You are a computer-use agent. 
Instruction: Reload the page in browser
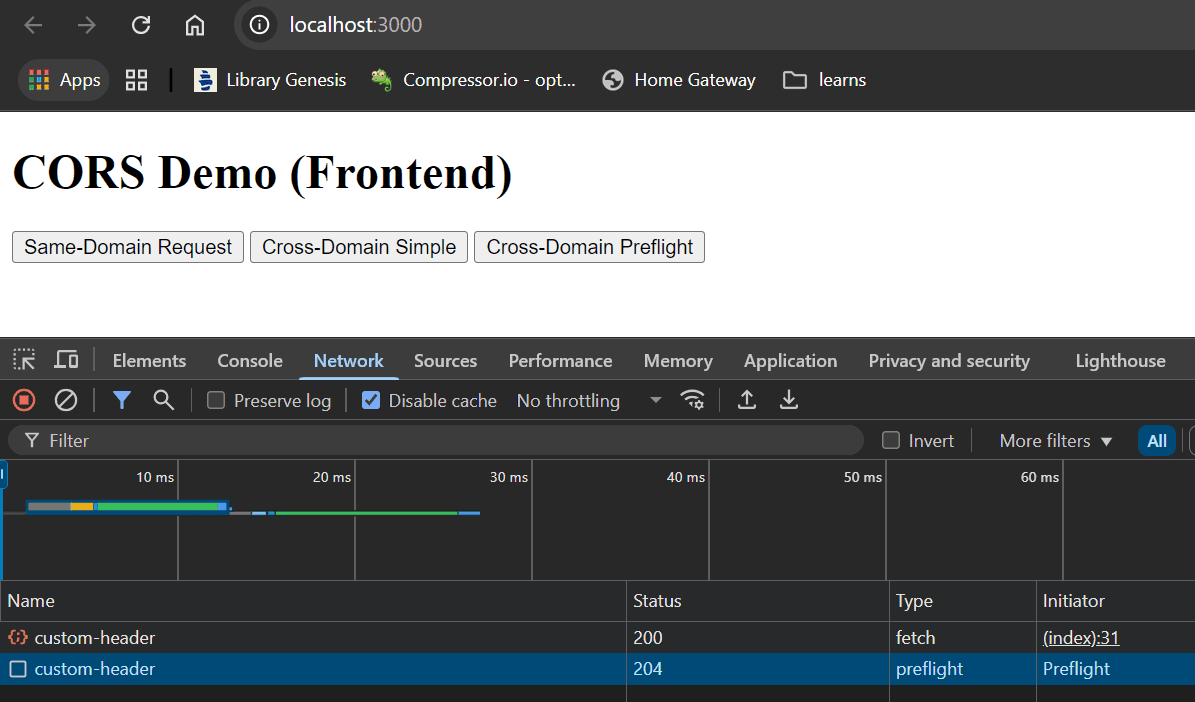point(141,25)
